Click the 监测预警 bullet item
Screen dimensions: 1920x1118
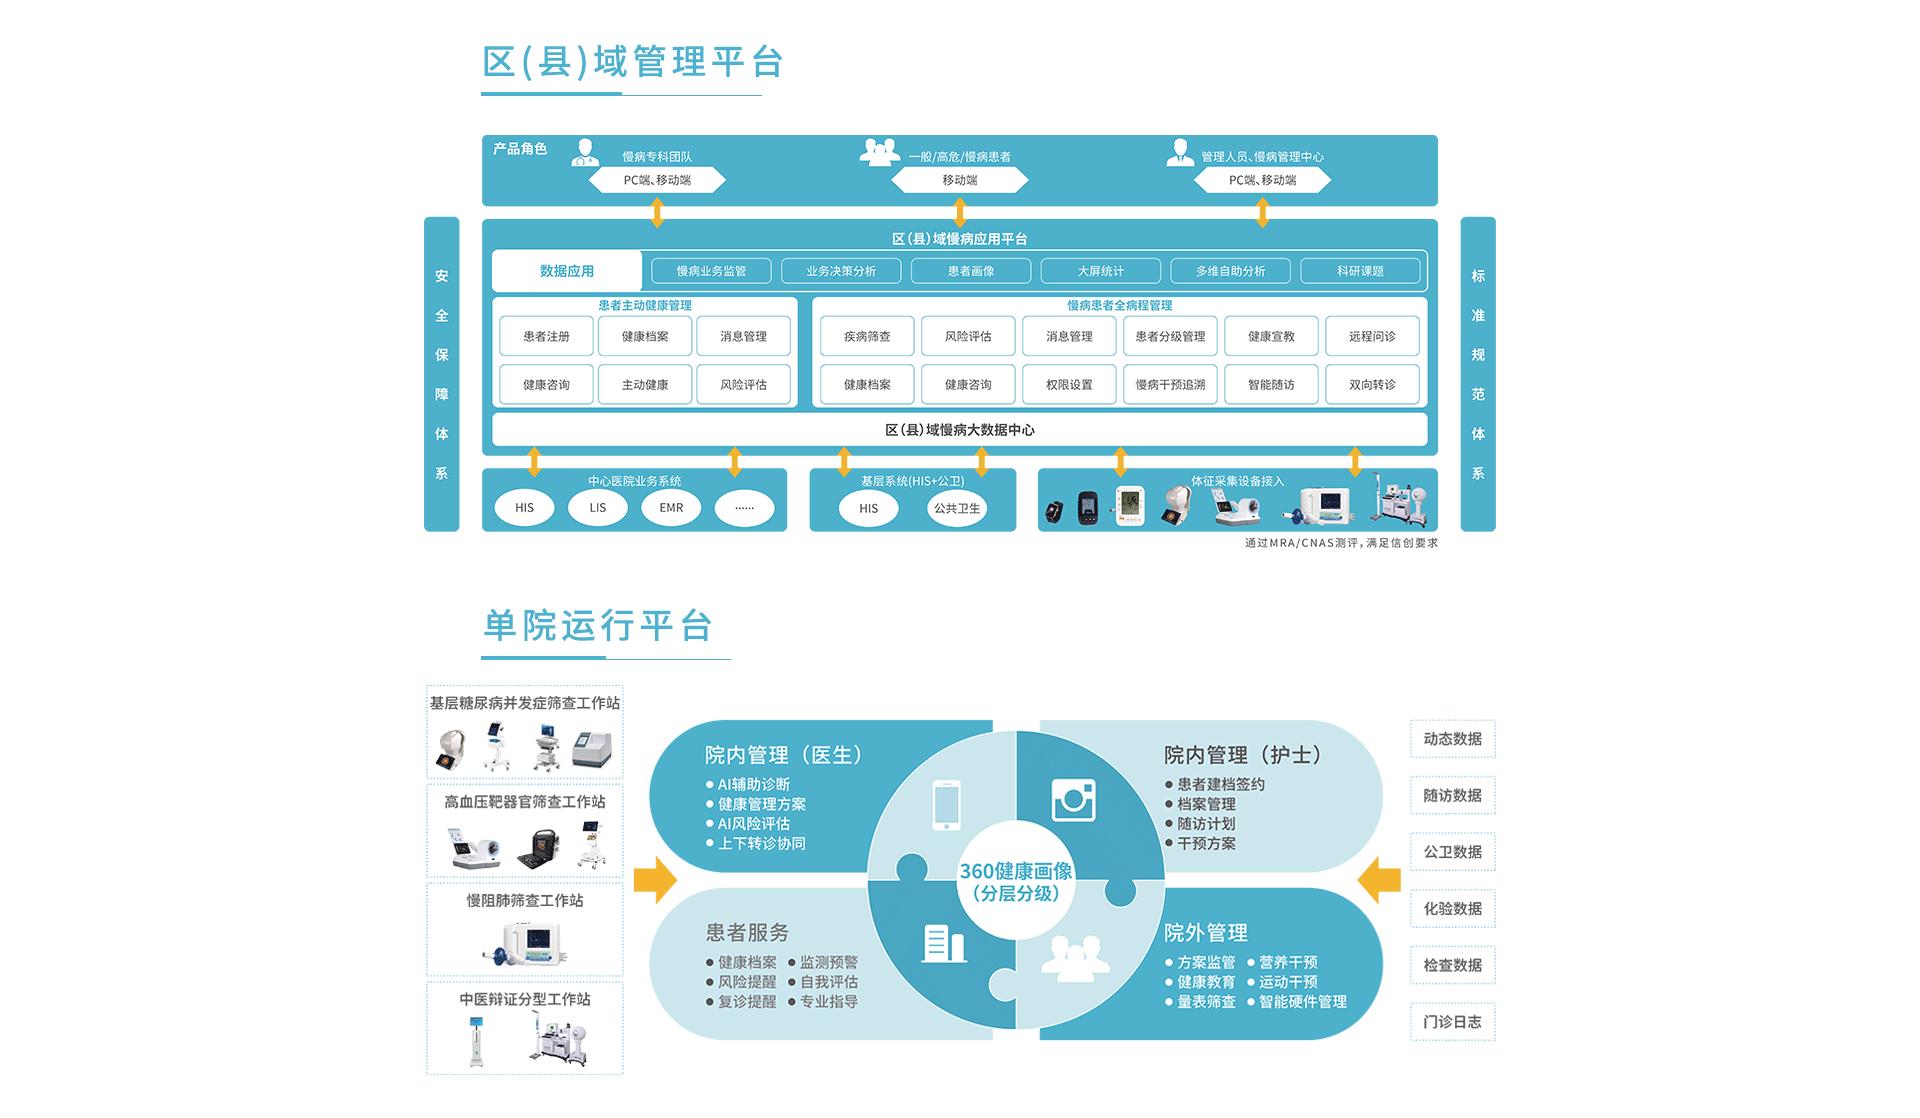pyautogui.click(x=823, y=962)
